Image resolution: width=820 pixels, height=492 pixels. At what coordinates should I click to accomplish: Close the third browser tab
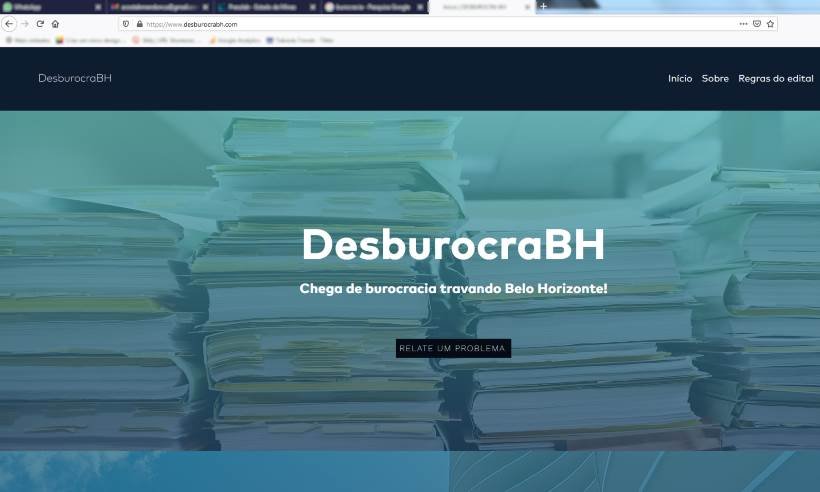(312, 7)
